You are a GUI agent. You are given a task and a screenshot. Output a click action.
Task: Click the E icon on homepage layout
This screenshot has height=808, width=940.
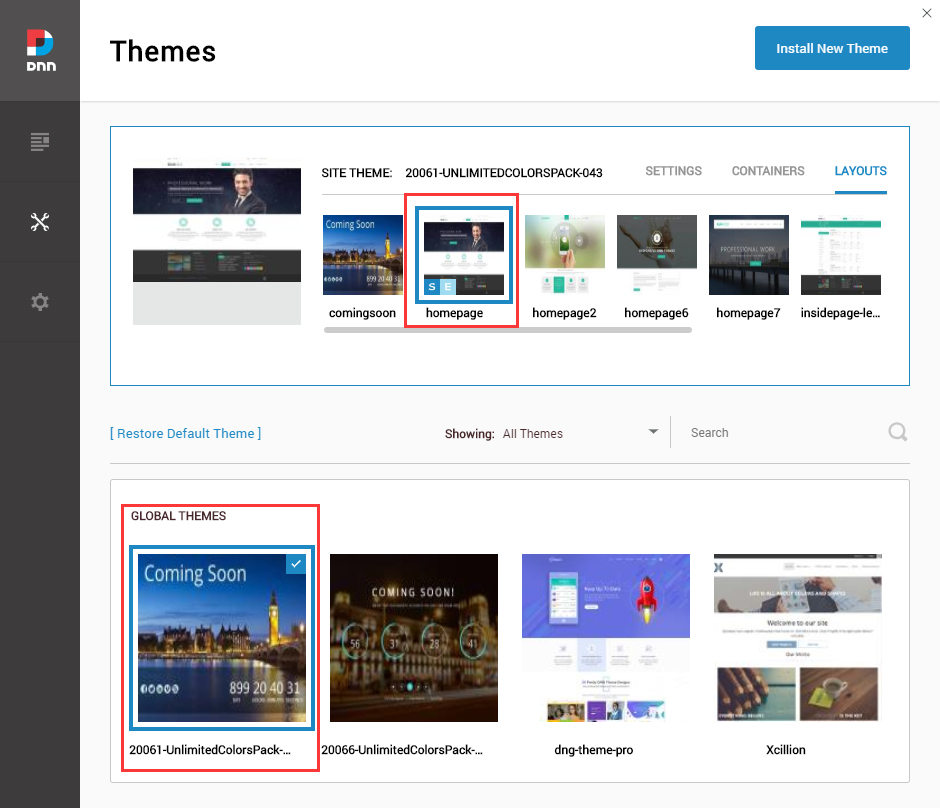(x=449, y=287)
